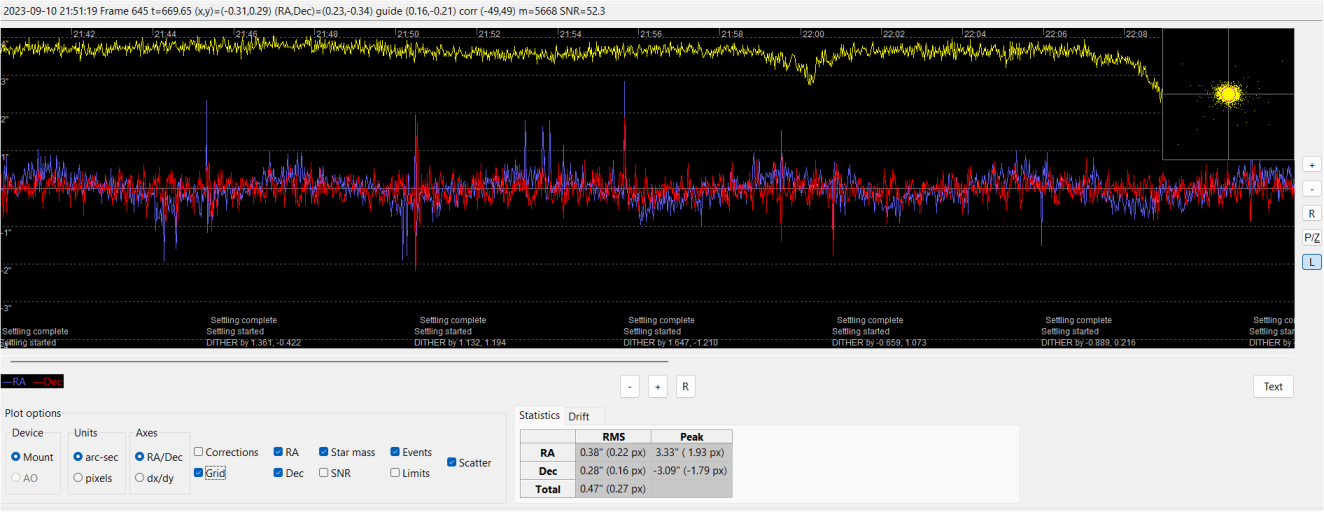Click the Text button

pyautogui.click(x=1273, y=387)
